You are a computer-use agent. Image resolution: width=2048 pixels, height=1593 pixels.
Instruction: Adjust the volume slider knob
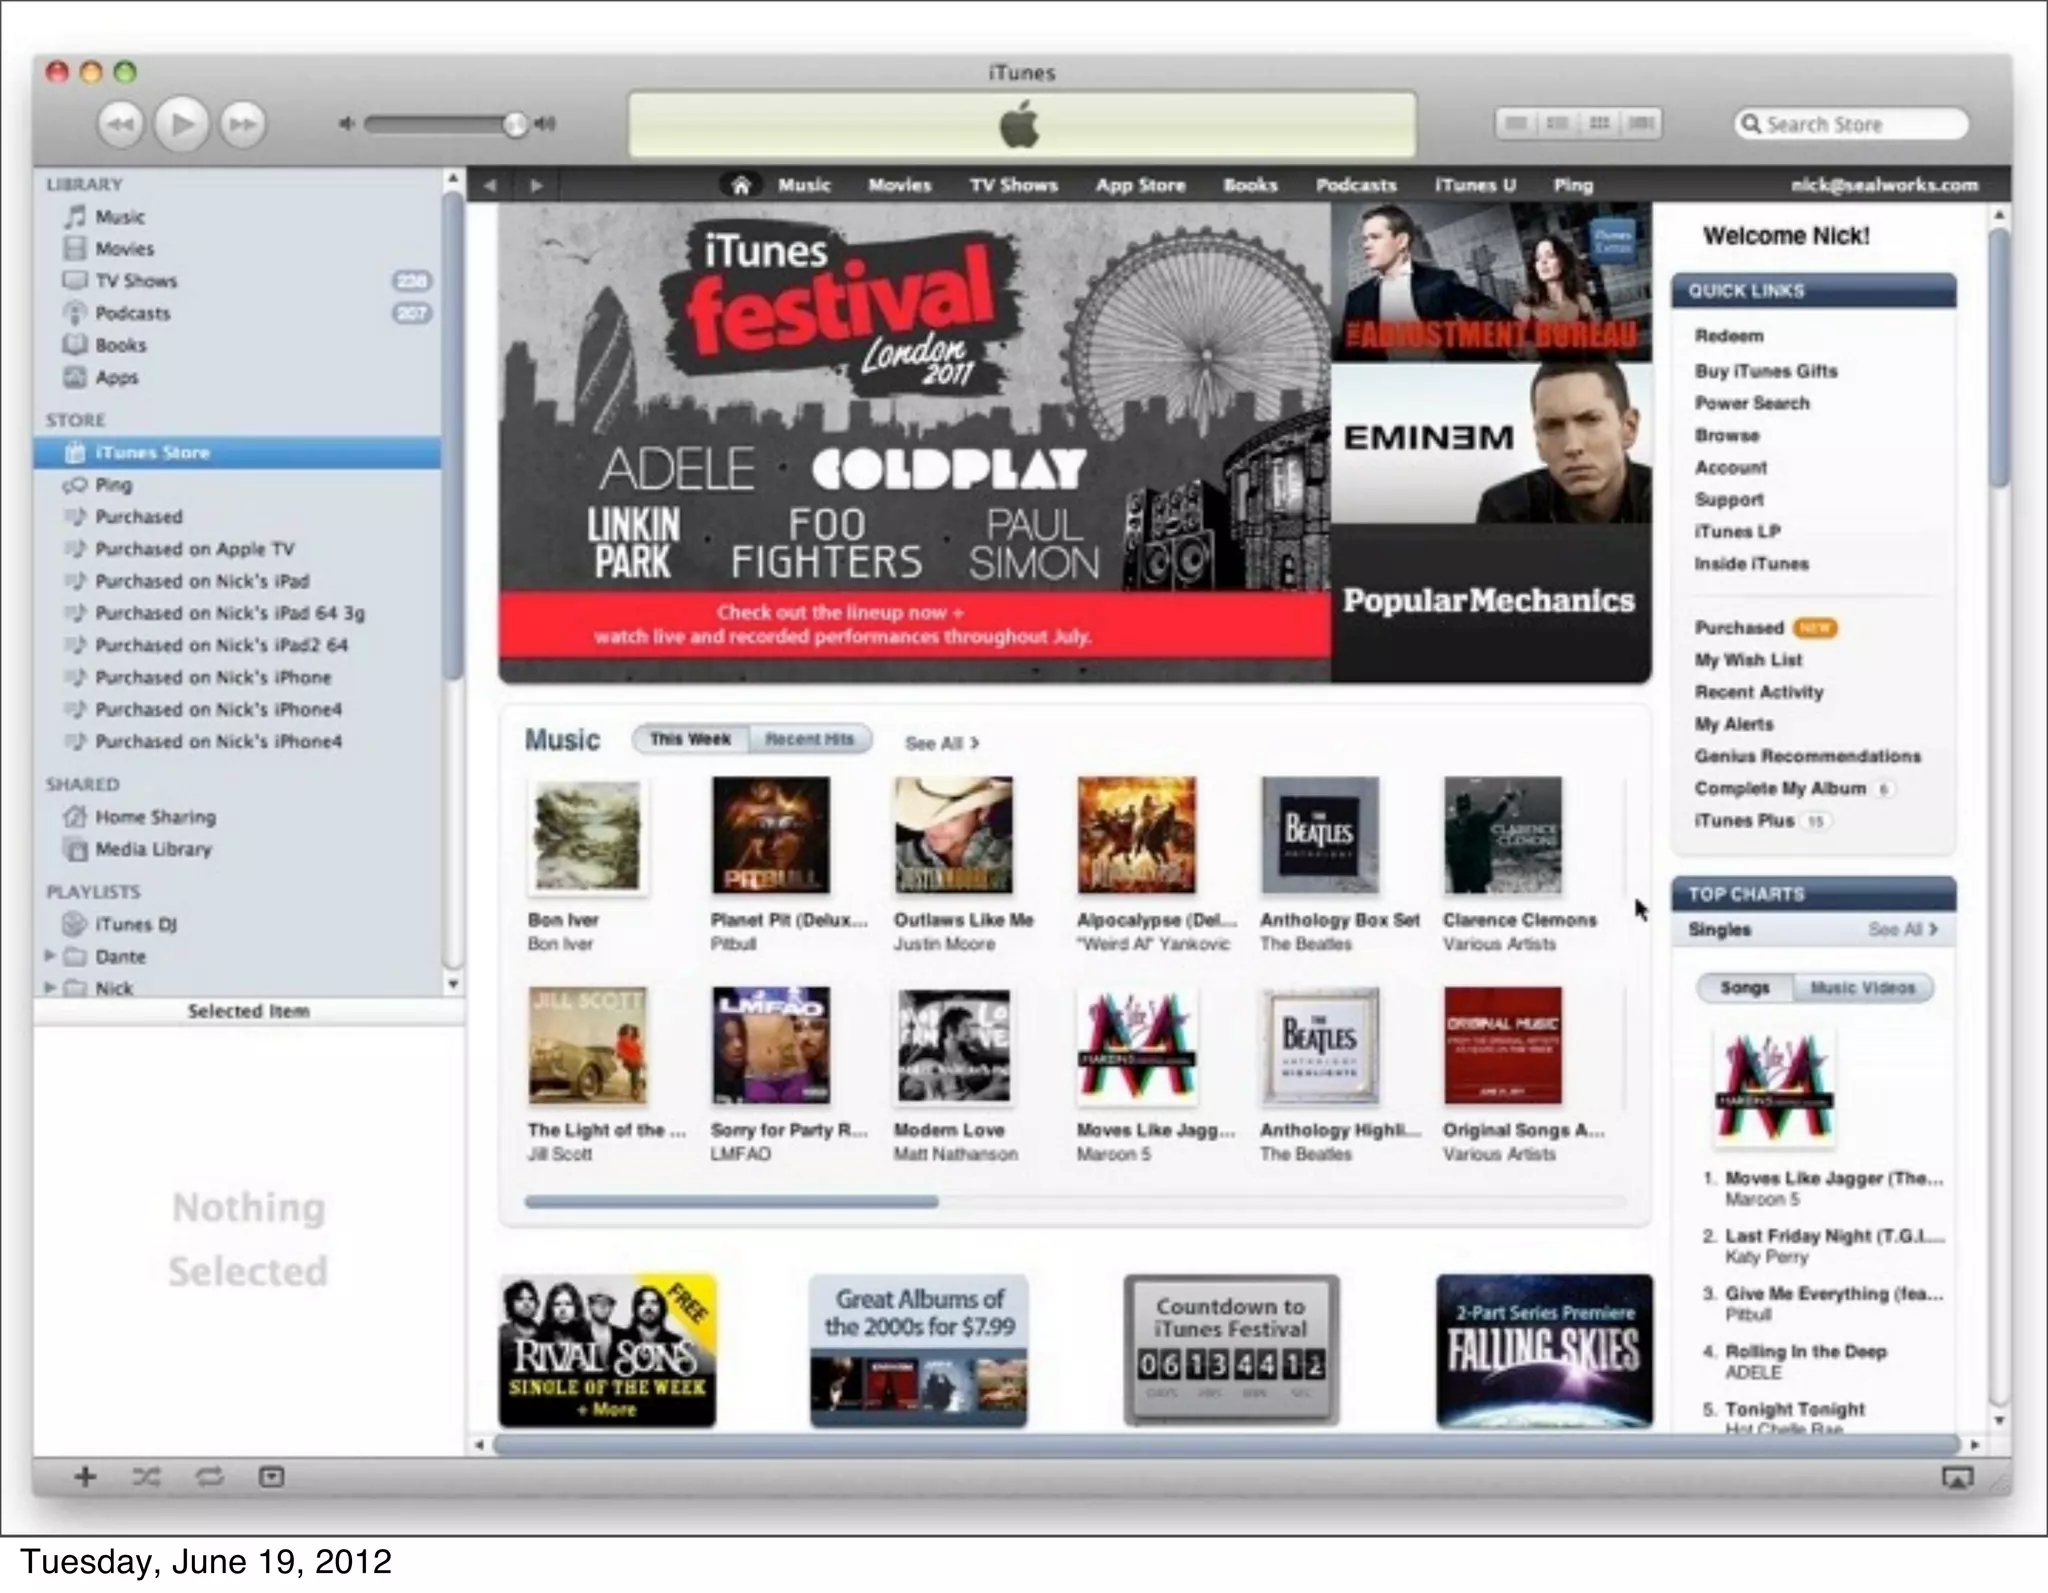[515, 124]
